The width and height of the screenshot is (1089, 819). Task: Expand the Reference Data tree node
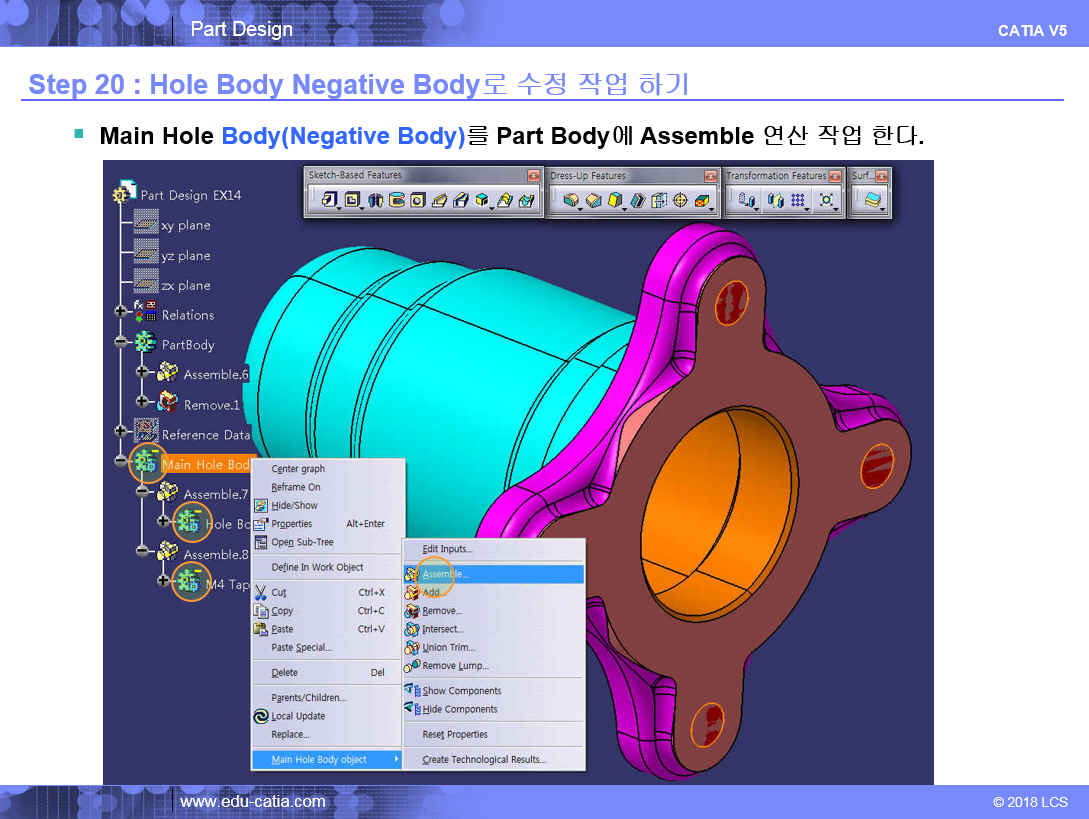(x=122, y=432)
